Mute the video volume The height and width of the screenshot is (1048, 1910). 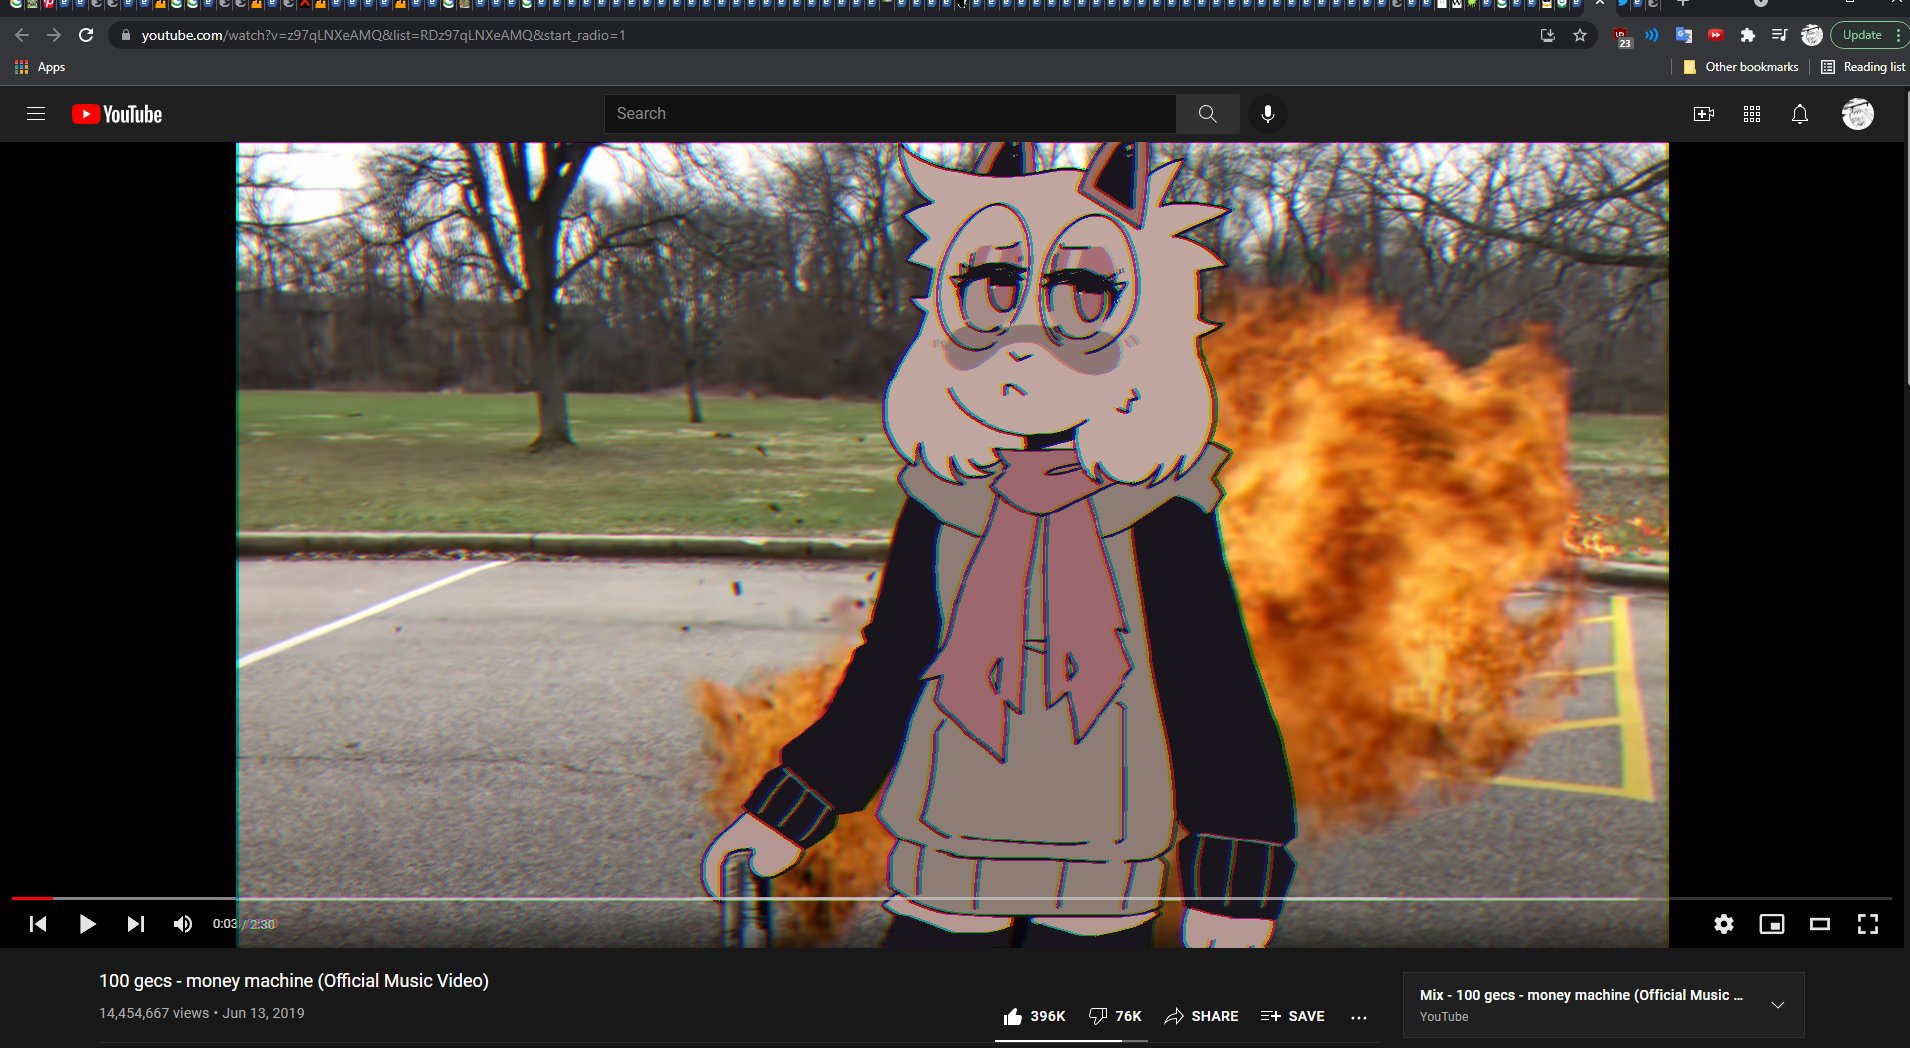click(183, 924)
